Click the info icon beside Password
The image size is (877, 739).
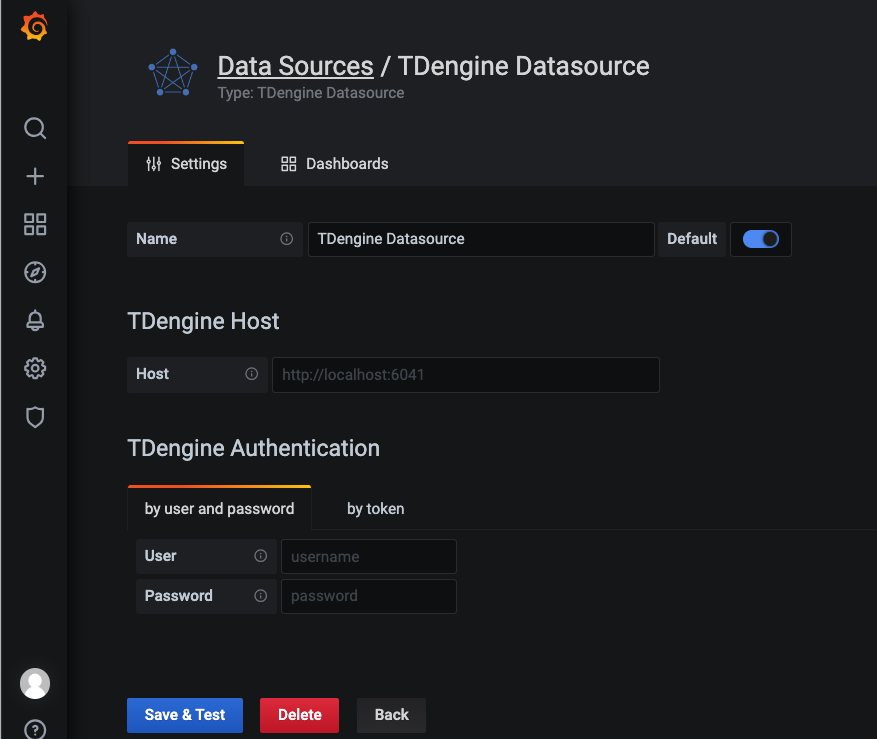(x=261, y=596)
